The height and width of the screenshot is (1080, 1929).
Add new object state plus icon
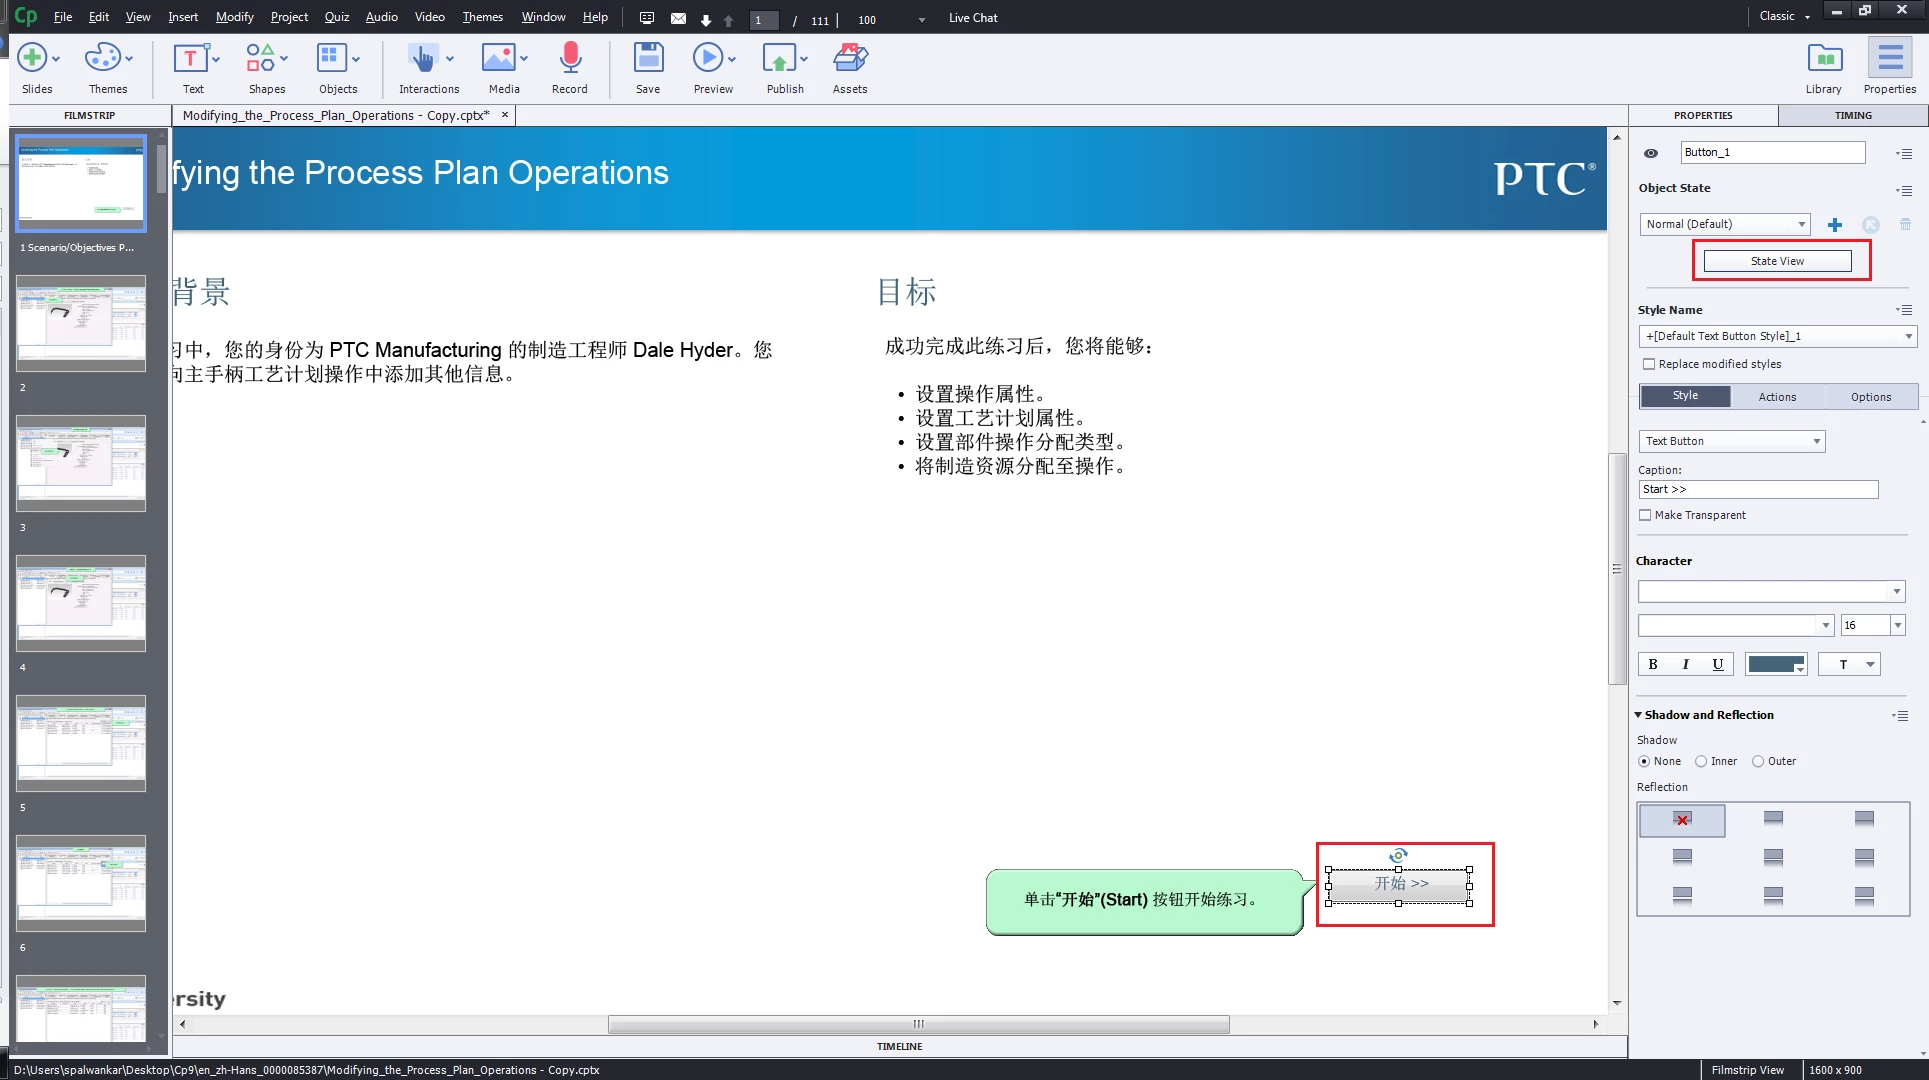click(x=1835, y=225)
